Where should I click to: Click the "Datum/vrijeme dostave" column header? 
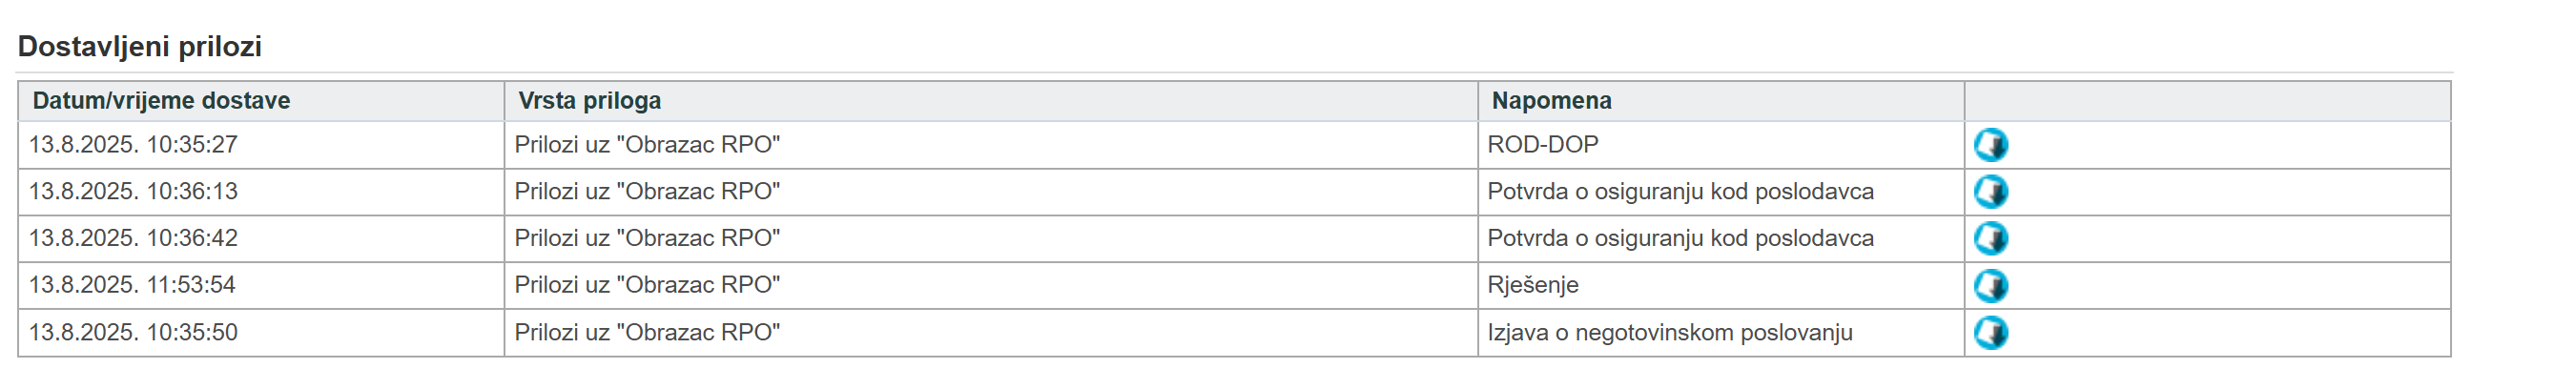click(x=161, y=101)
